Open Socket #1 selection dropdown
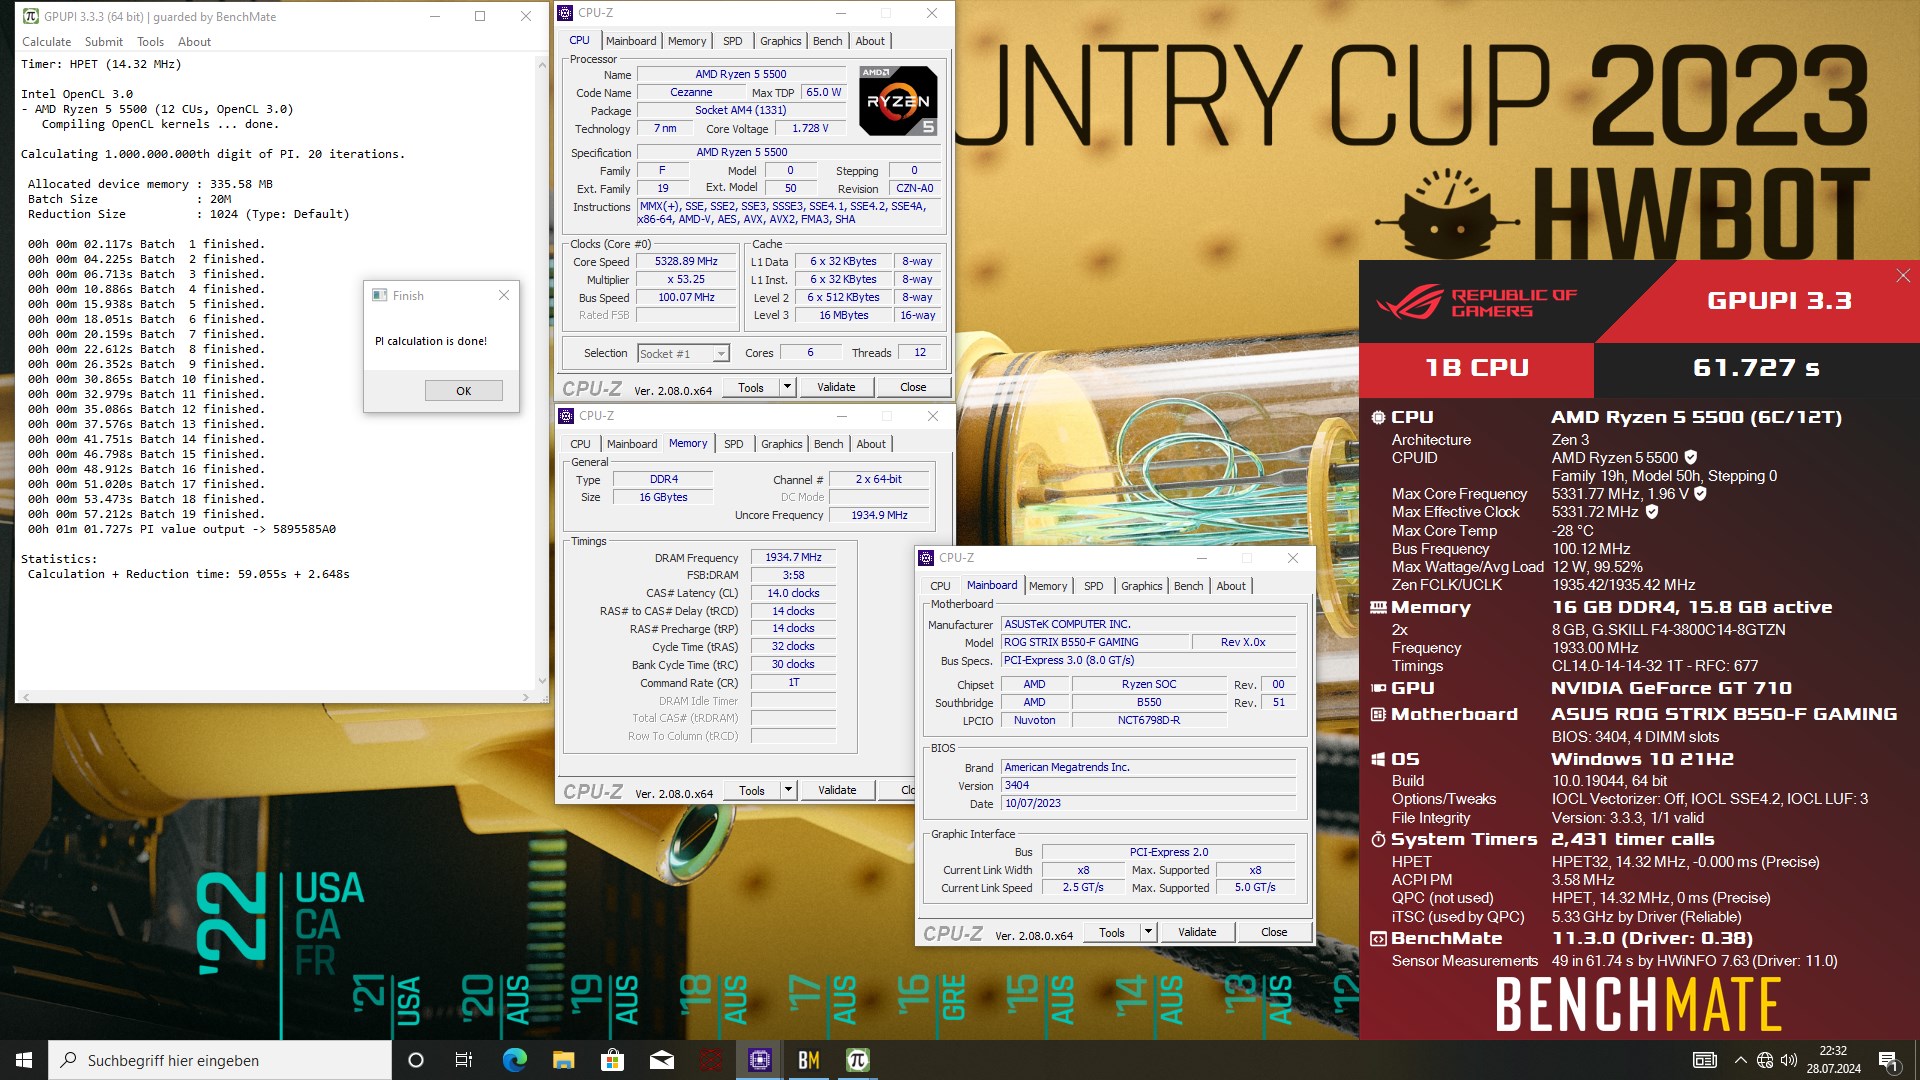The image size is (1920, 1080). click(683, 353)
